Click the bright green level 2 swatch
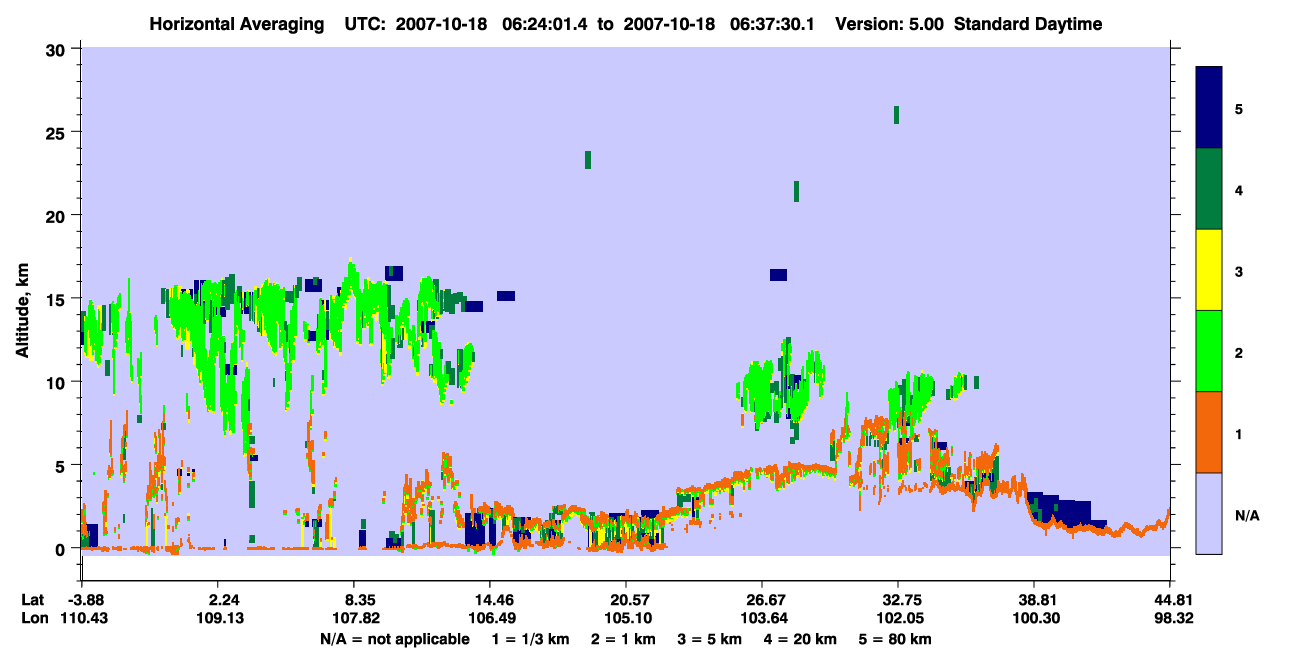The width and height of the screenshot is (1300, 667). pos(1209,351)
